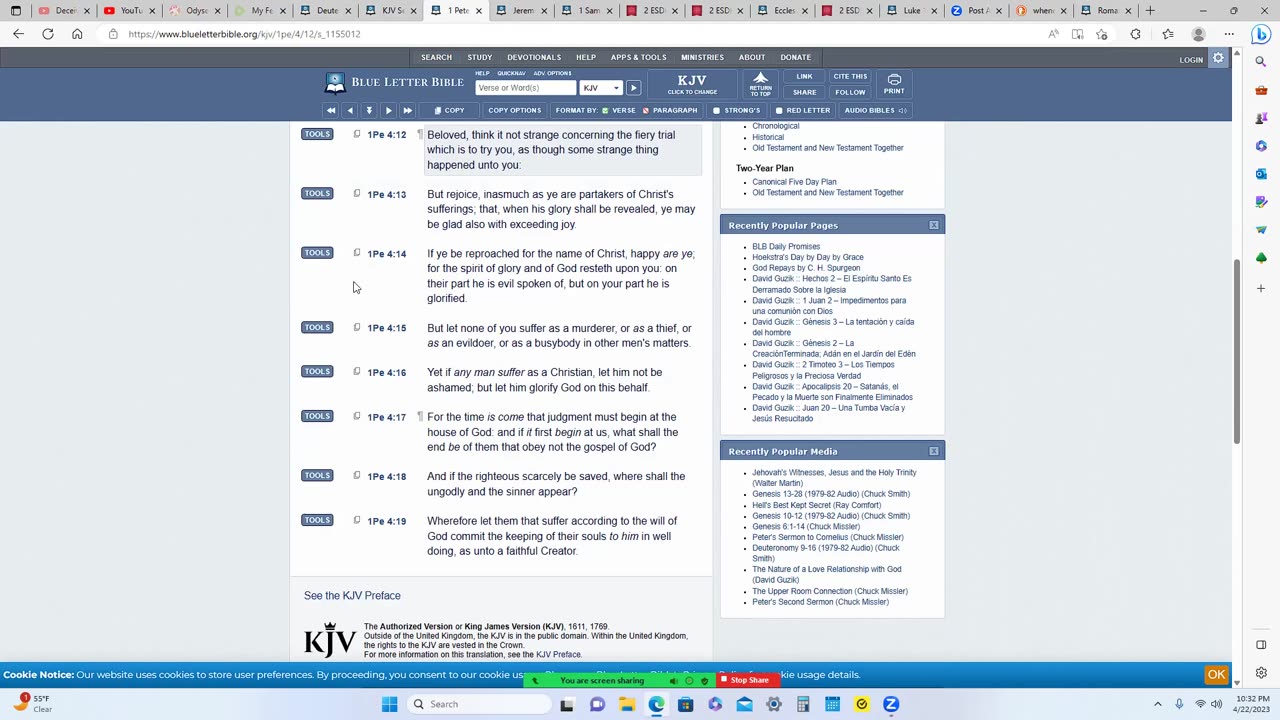This screenshot has width=1280, height=720.
Task: Go to next verse with single-right arrow
Action: 388,110
